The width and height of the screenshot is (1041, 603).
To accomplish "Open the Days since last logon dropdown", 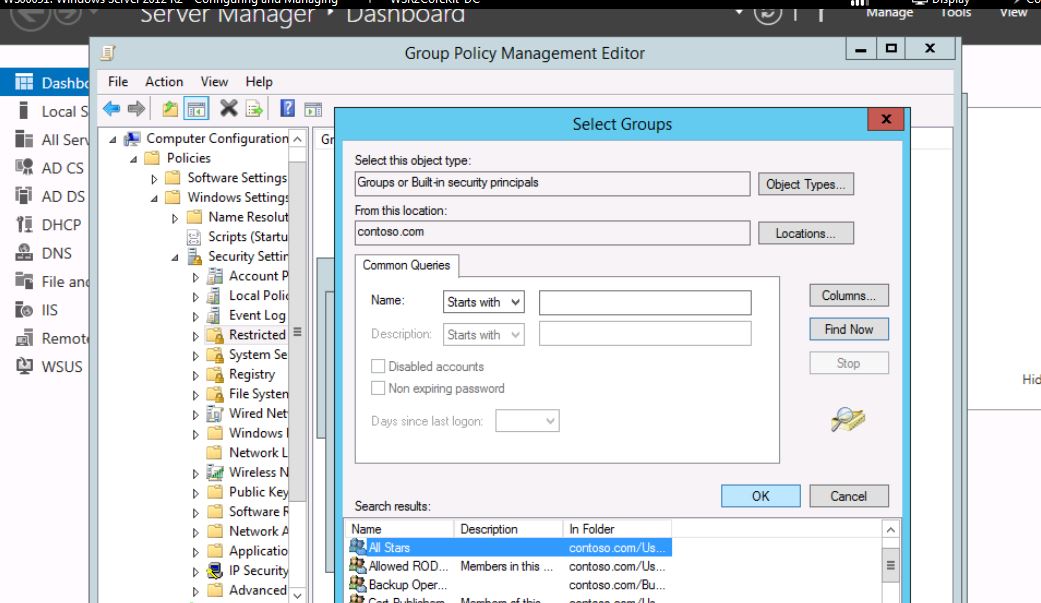I will [x=527, y=420].
